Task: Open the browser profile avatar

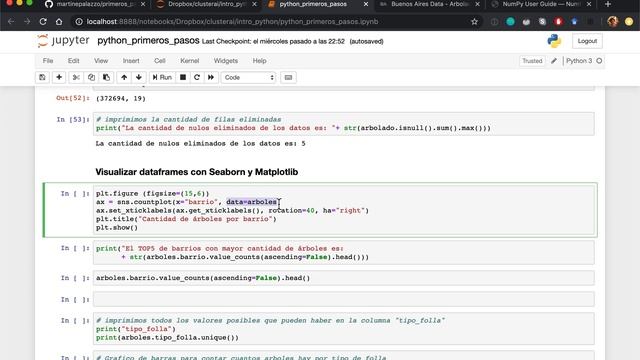Action: point(613,22)
